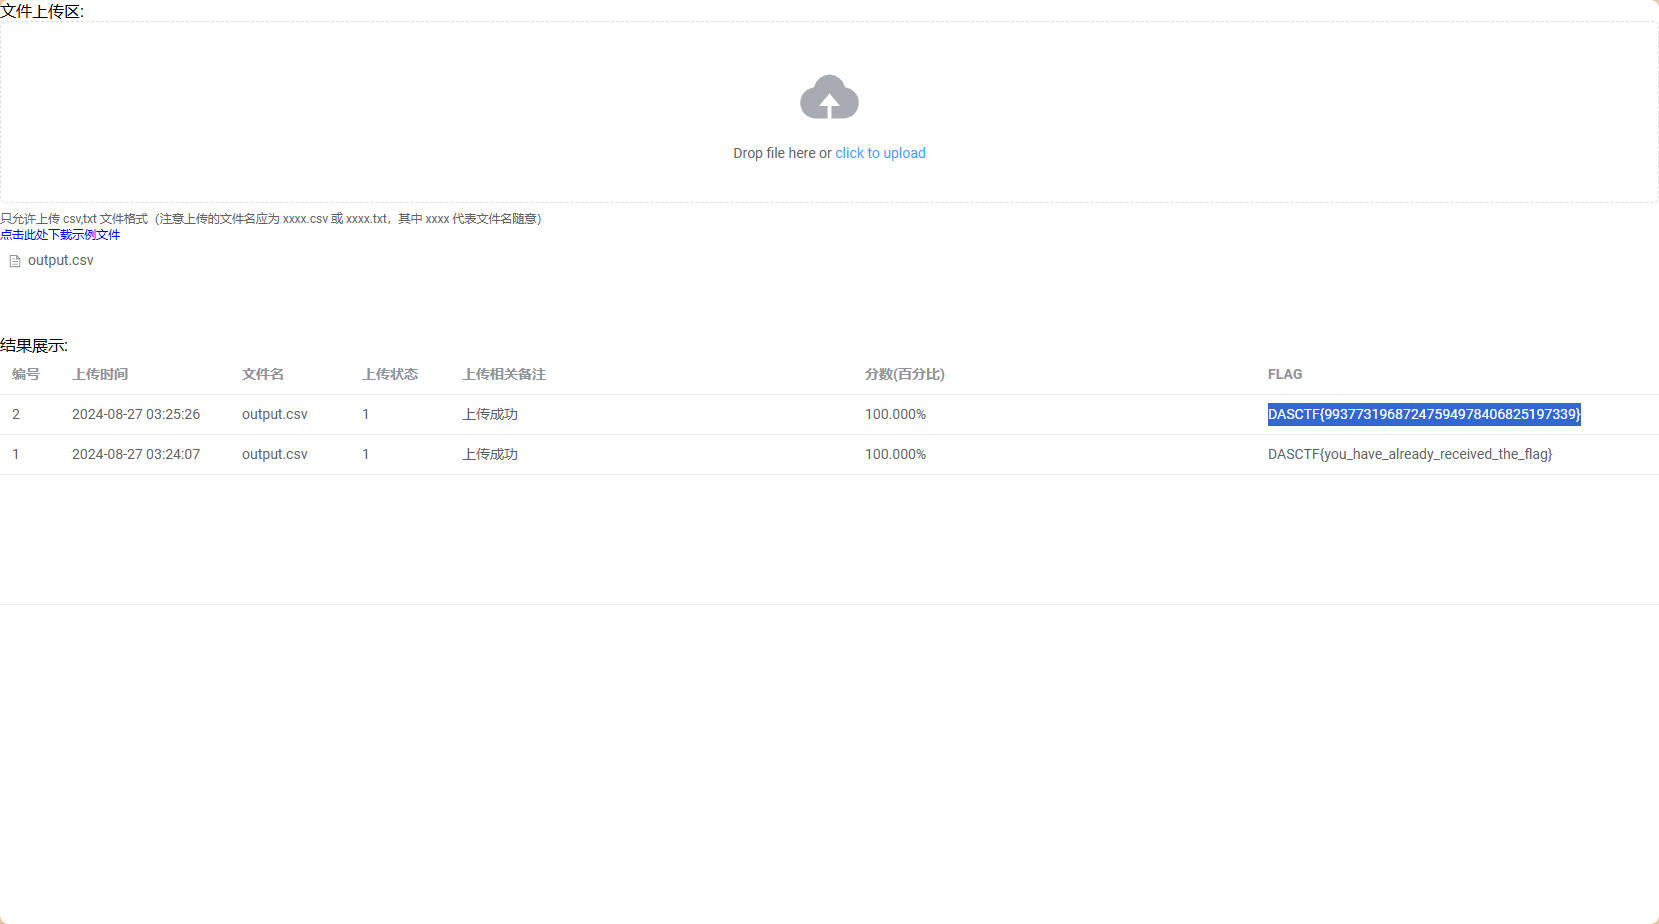Click the highlighted DASCTF flag with digits
This screenshot has width=1659, height=924.
1424,414
